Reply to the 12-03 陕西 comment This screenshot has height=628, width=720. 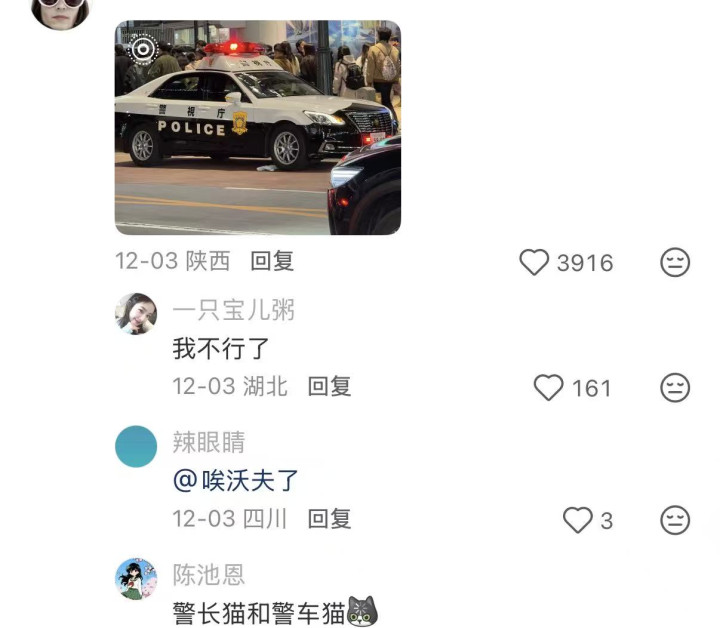[x=272, y=261]
